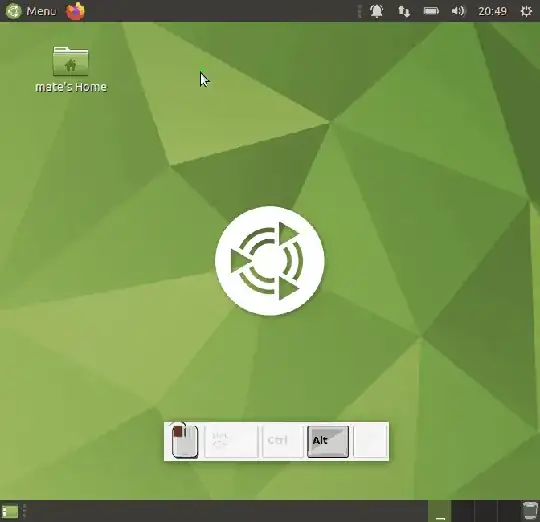The height and width of the screenshot is (522, 540).
Task: Show the calendar from the 20:49 clock
Action: (x=492, y=11)
